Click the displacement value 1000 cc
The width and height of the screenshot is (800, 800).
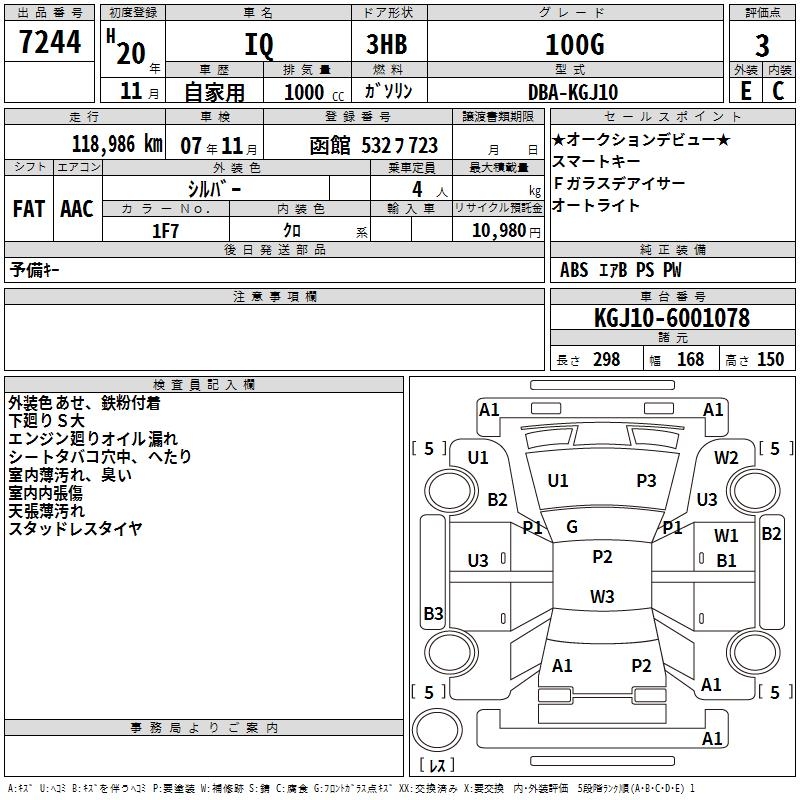click(x=314, y=92)
